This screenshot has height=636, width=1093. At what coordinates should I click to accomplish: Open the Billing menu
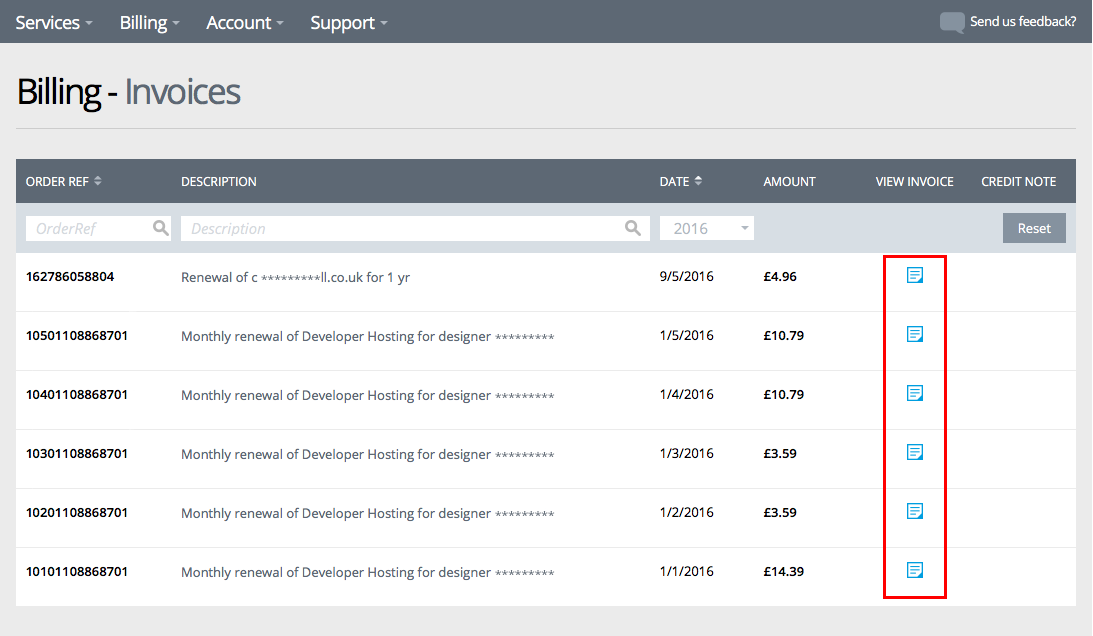[x=149, y=22]
